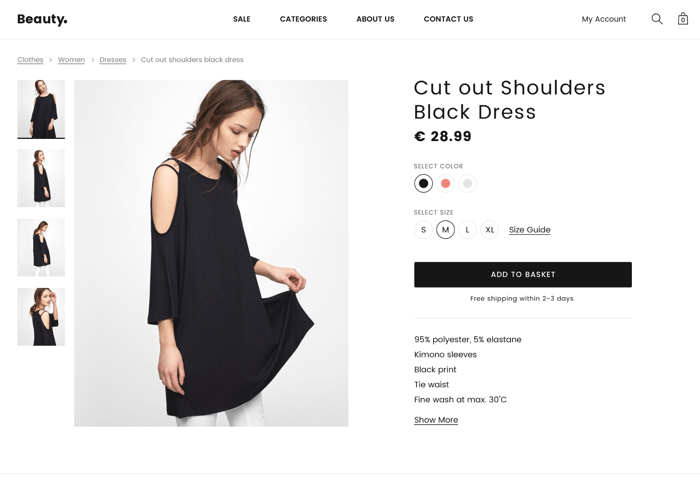
Task: Open My Account
Action: tap(604, 19)
